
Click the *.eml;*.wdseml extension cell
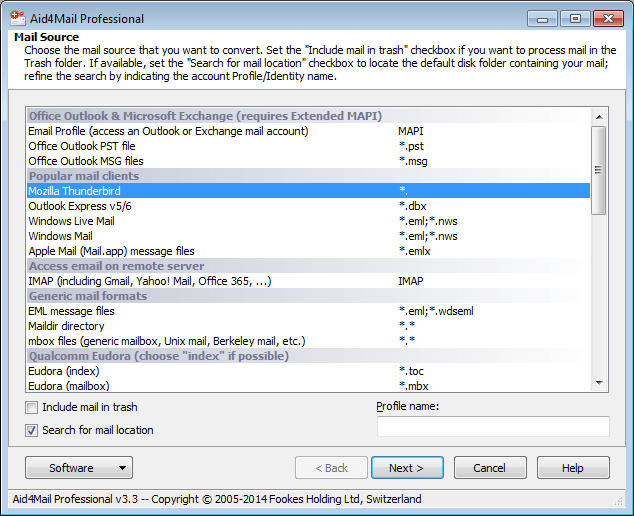[436, 311]
